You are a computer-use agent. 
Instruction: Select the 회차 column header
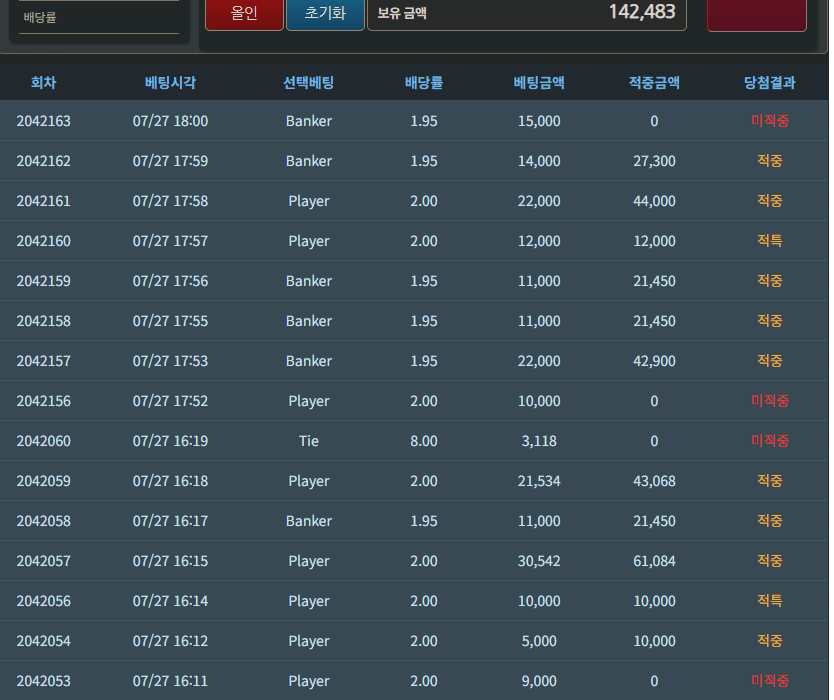click(x=44, y=82)
